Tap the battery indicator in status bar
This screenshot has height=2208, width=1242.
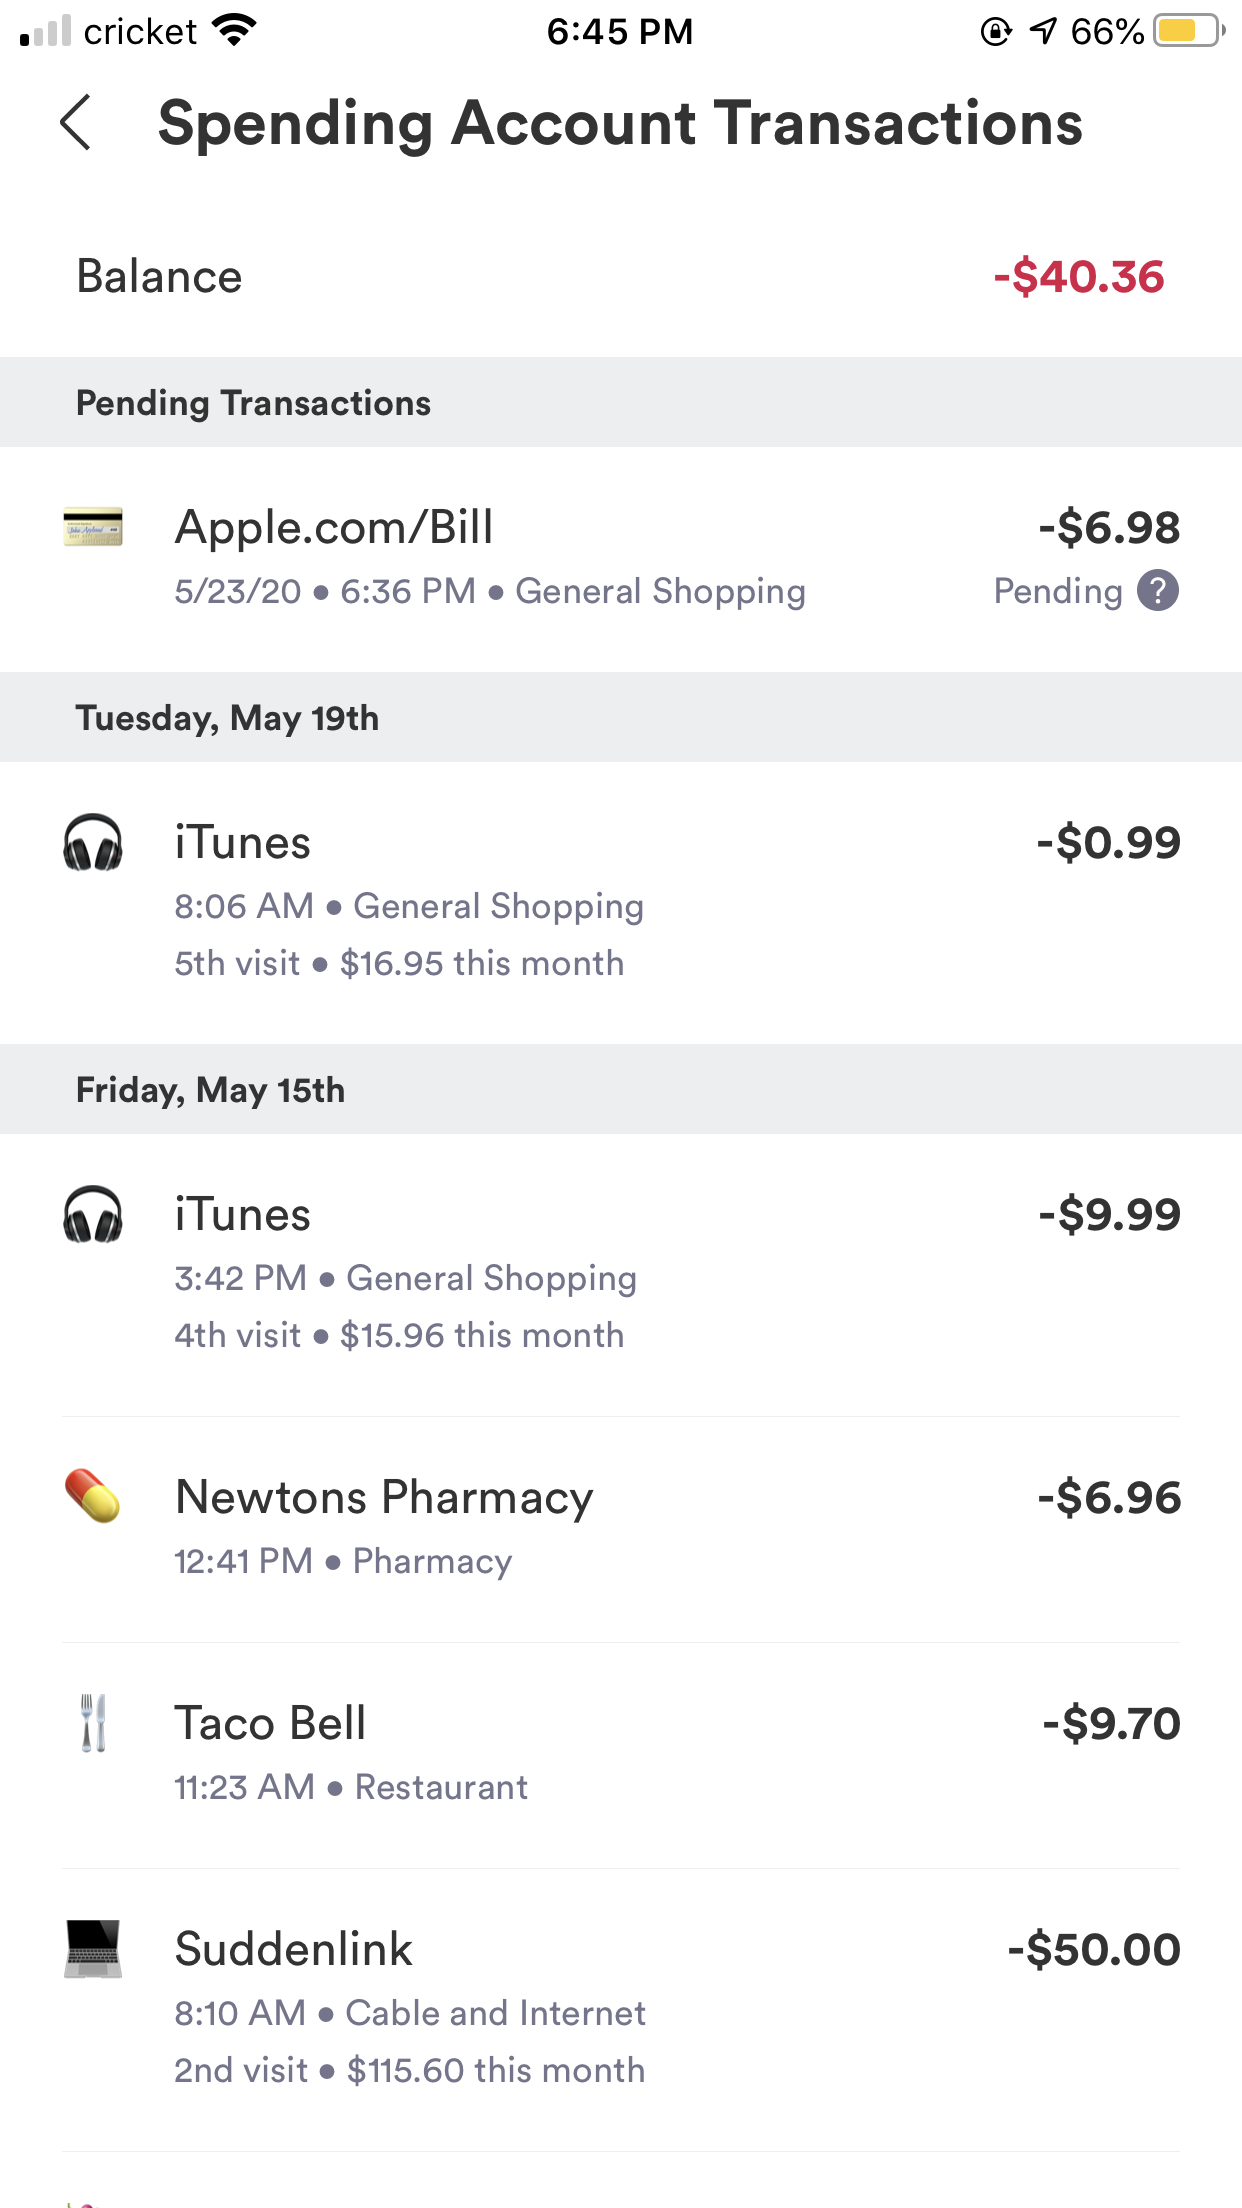tap(1188, 31)
